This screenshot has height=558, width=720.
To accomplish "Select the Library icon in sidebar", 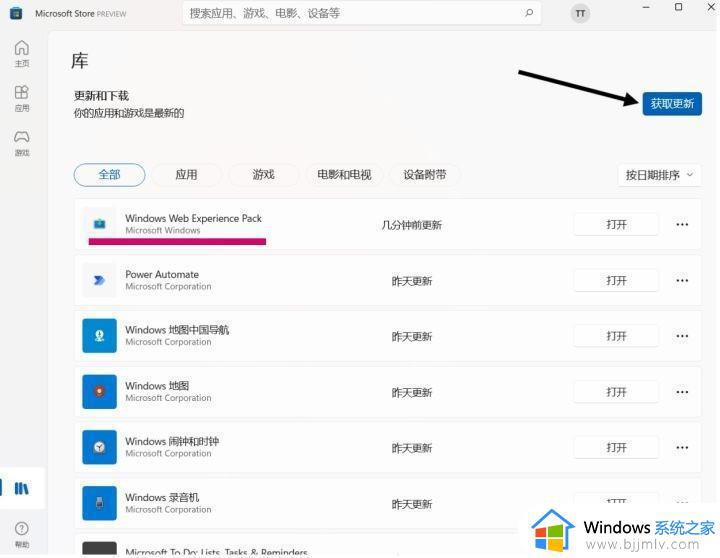I will [22, 488].
